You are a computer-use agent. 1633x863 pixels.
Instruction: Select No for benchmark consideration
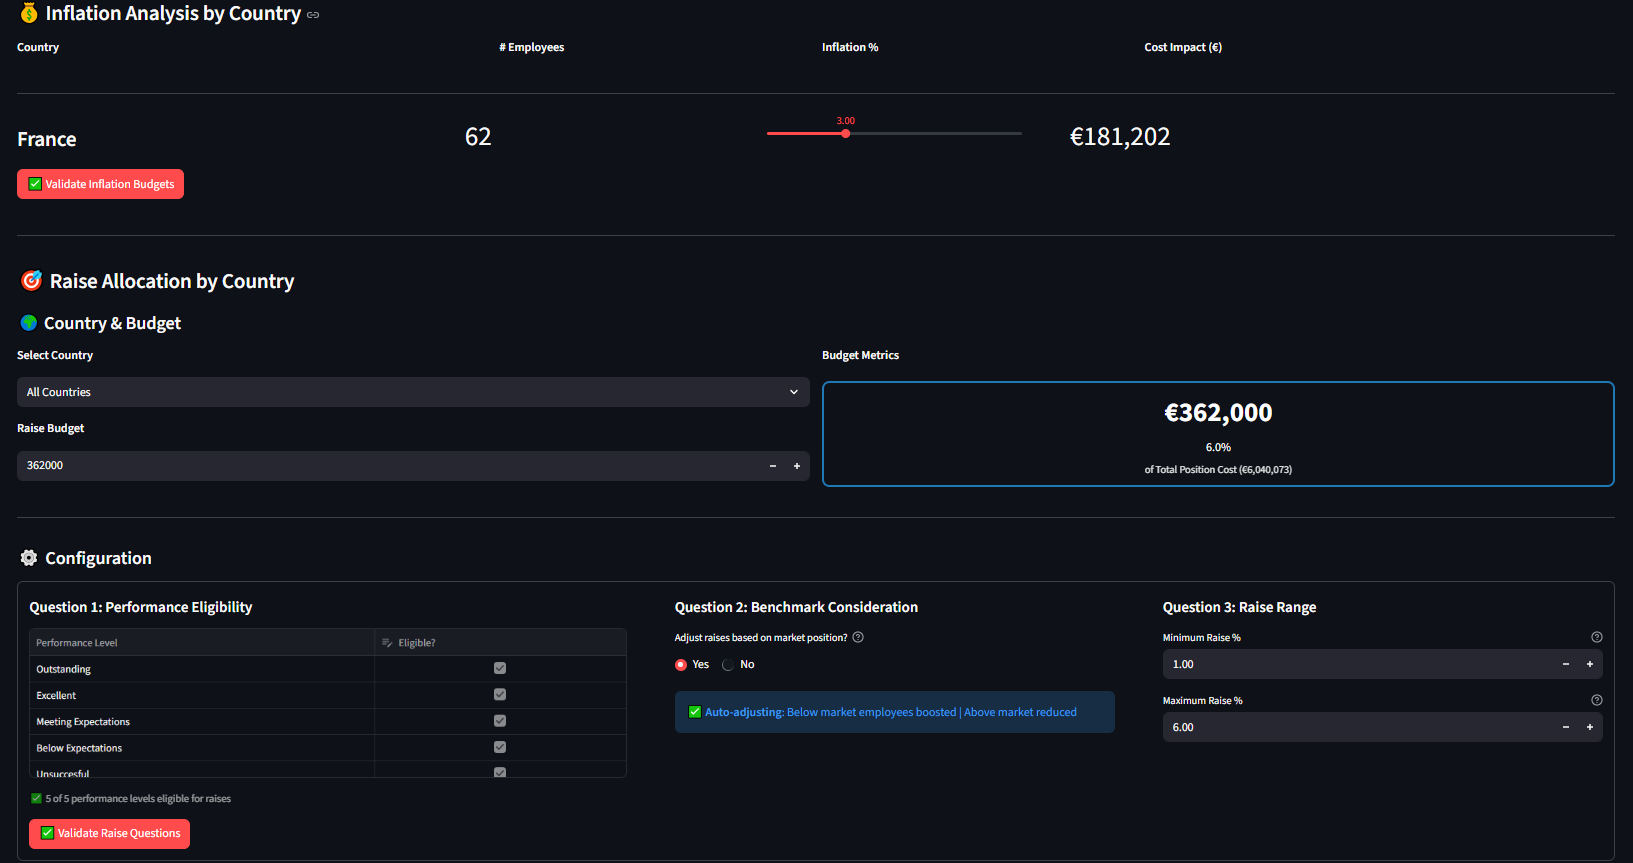tap(729, 665)
